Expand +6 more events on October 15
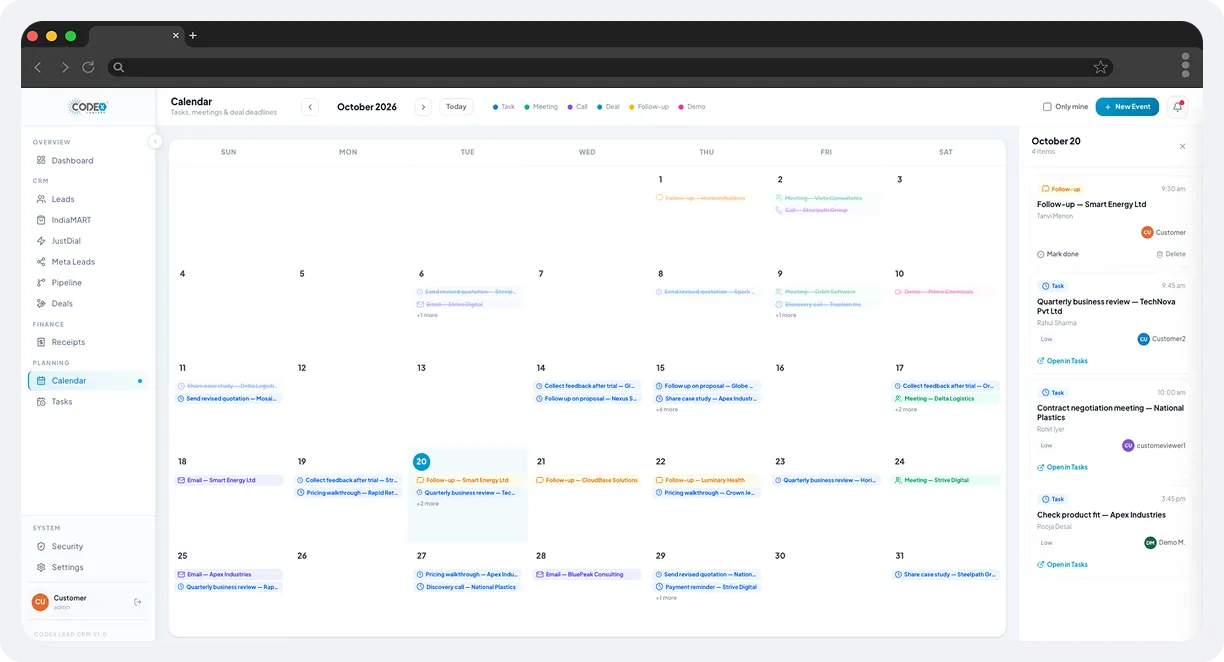This screenshot has height=662, width=1224. pyautogui.click(x=667, y=409)
